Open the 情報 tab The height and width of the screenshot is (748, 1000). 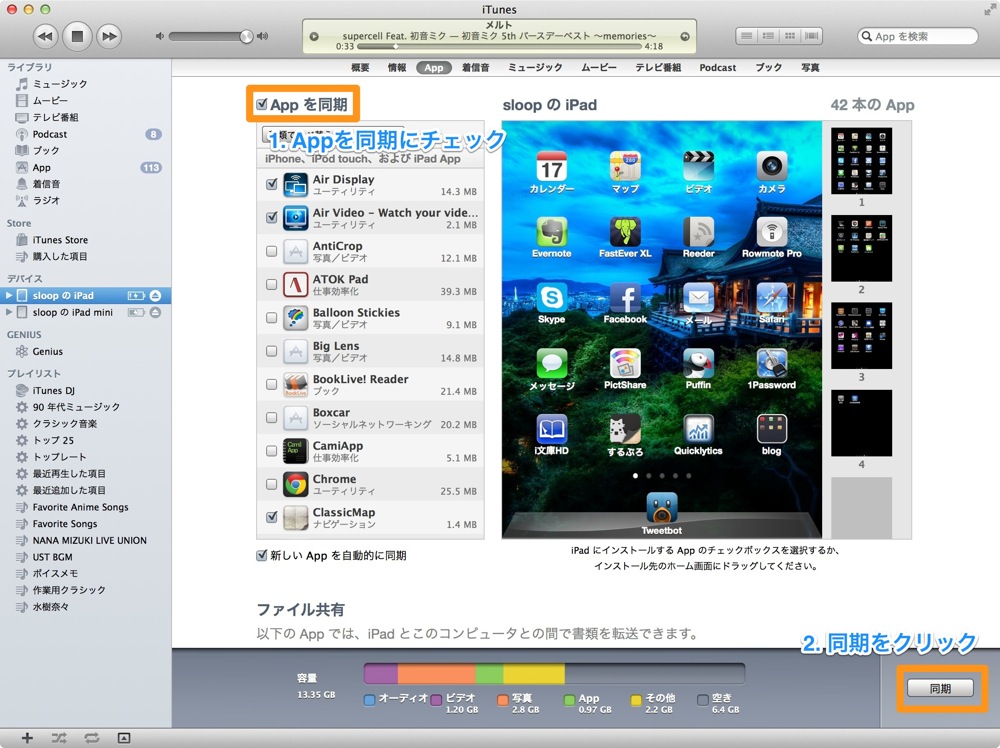(x=397, y=68)
